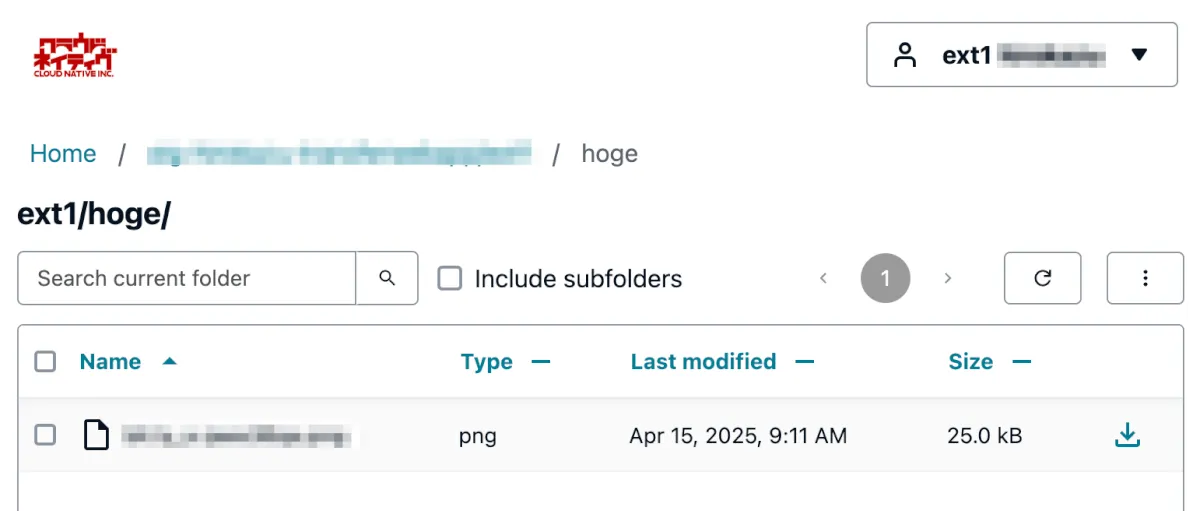Go to previous page arrow
Image resolution: width=1200 pixels, height=511 pixels.
pos(824,278)
